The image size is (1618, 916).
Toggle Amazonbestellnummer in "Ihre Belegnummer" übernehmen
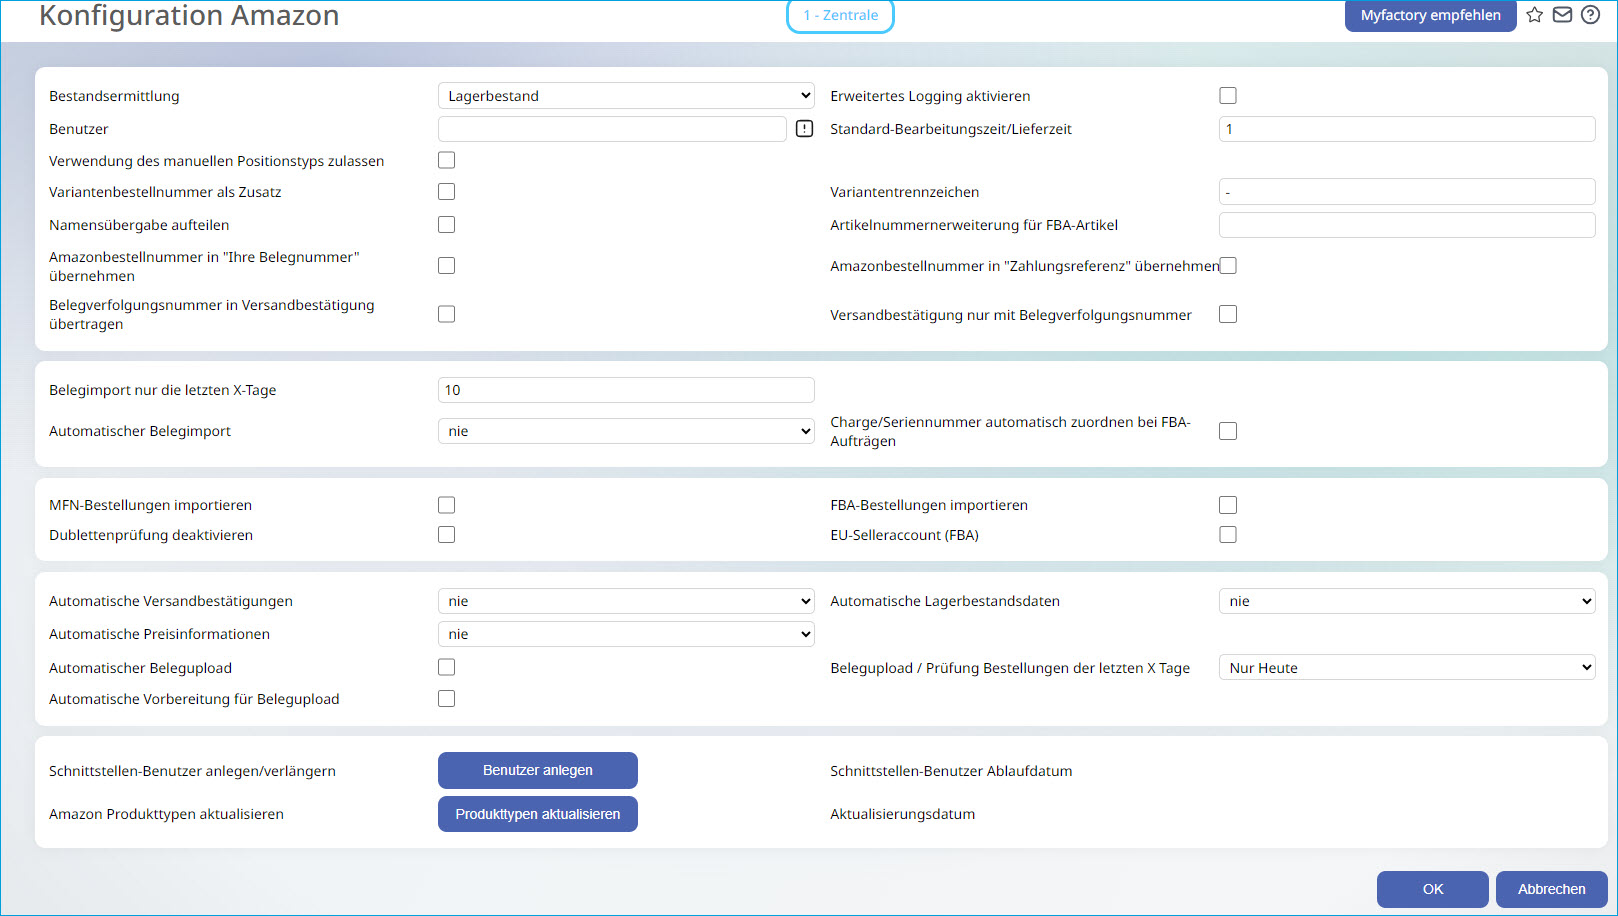447,266
